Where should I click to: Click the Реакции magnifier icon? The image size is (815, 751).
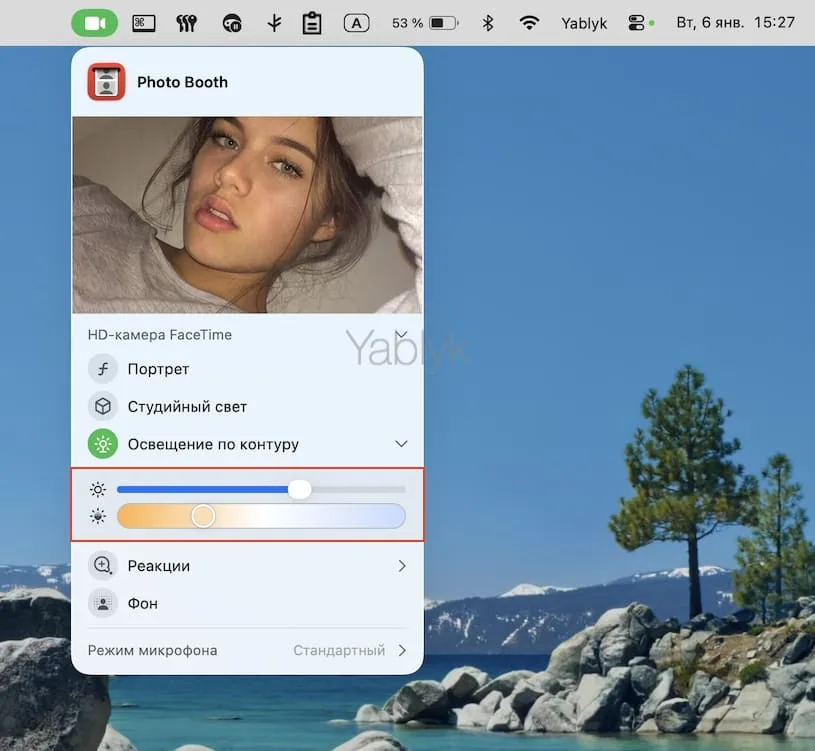coord(101,565)
